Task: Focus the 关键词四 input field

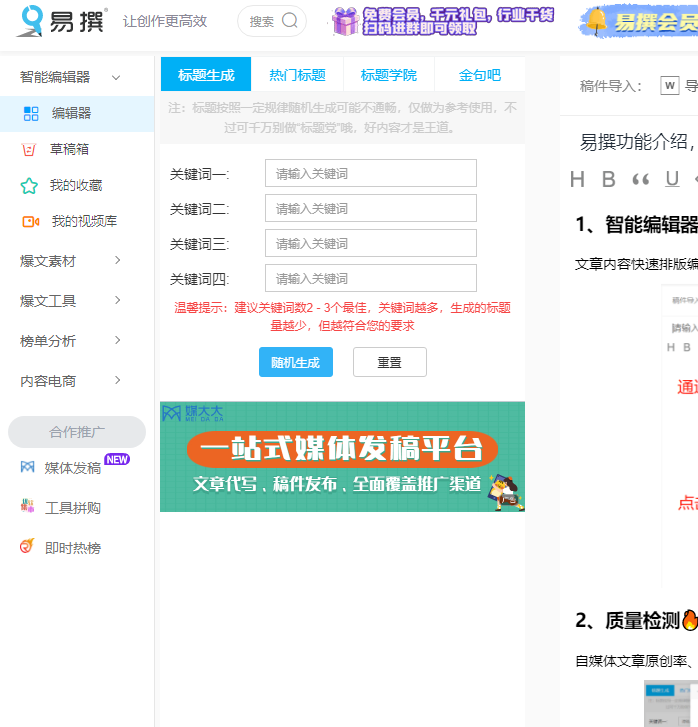Action: click(x=371, y=278)
